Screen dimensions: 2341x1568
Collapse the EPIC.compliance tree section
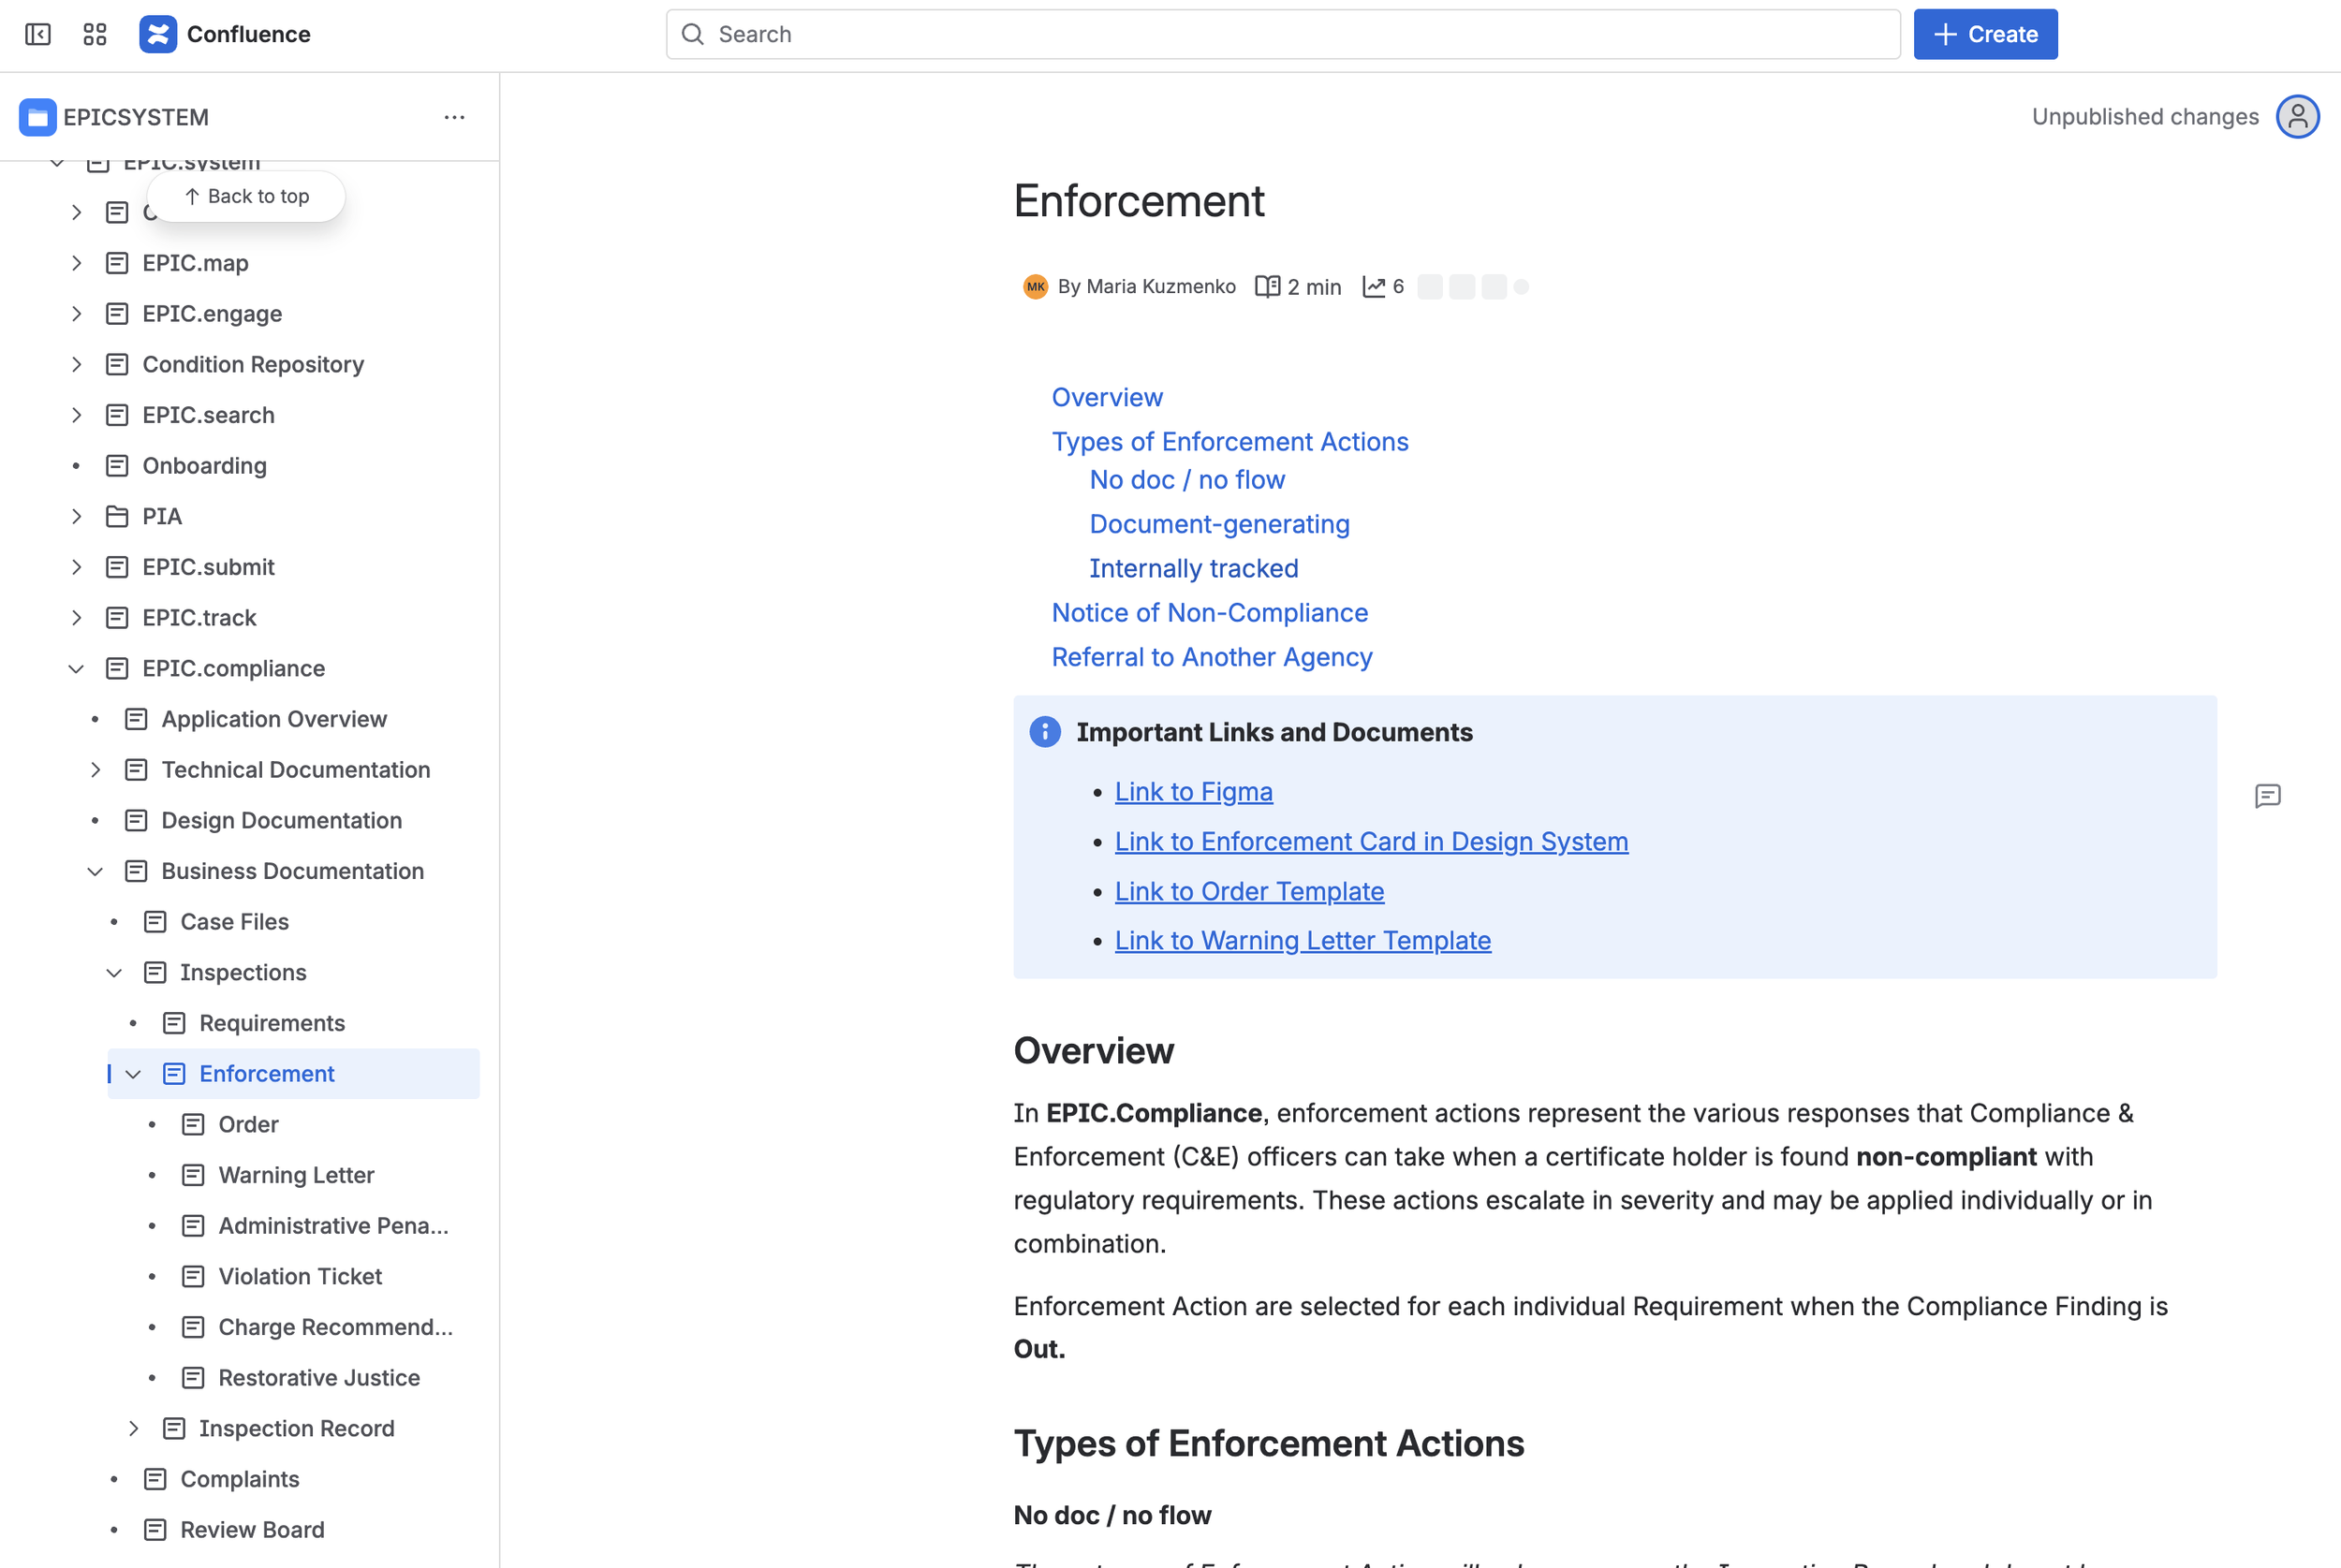click(x=76, y=668)
